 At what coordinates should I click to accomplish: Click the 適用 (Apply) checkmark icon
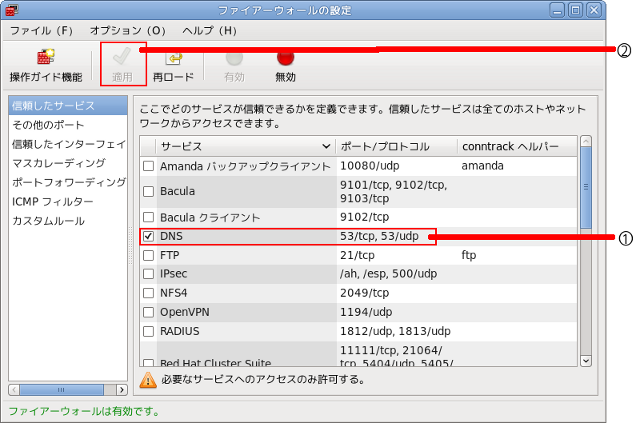[122, 58]
